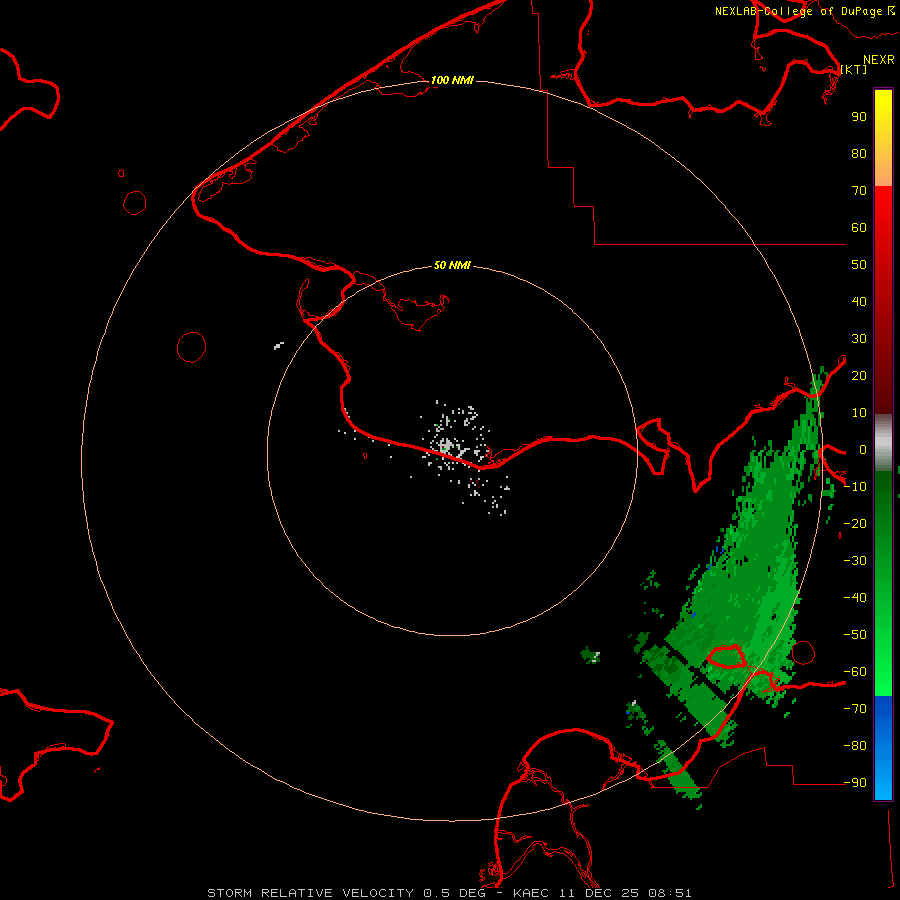Pick the gray zero-velocity color bar segment

pyautogui.click(x=883, y=443)
